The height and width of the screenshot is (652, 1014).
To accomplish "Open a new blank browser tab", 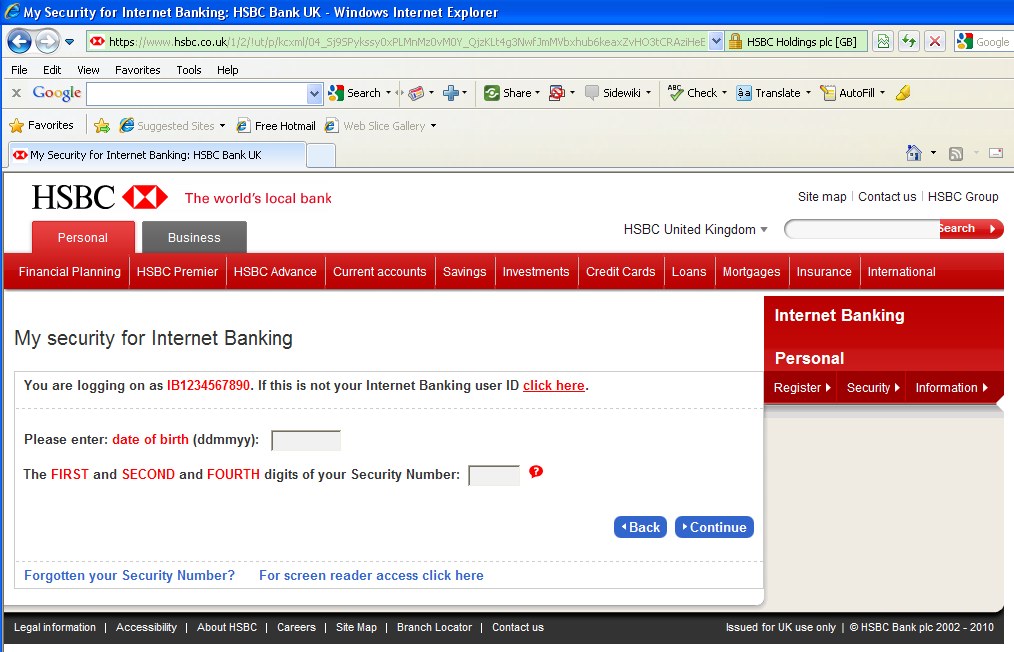I will coord(321,156).
